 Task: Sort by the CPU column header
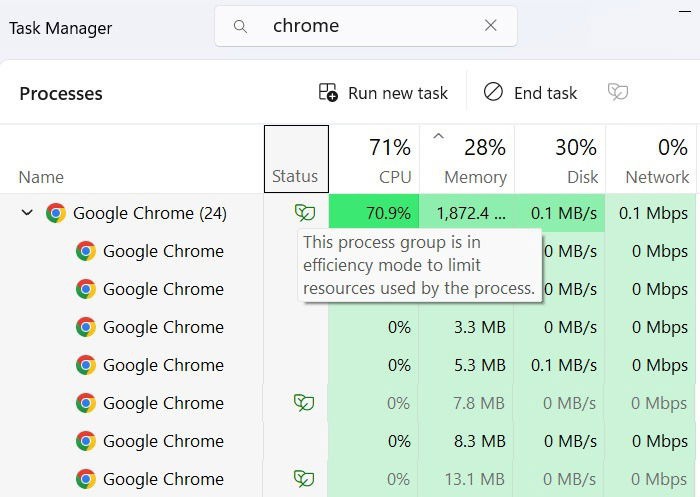(374, 159)
